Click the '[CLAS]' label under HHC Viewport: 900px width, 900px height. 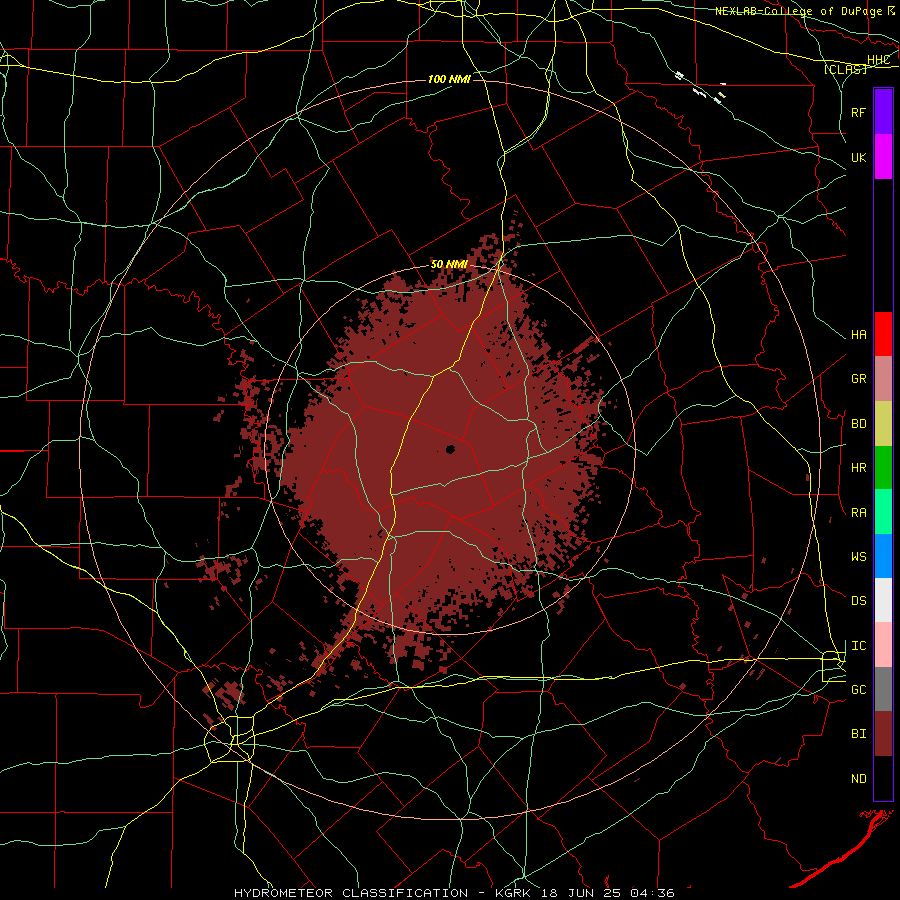845,69
